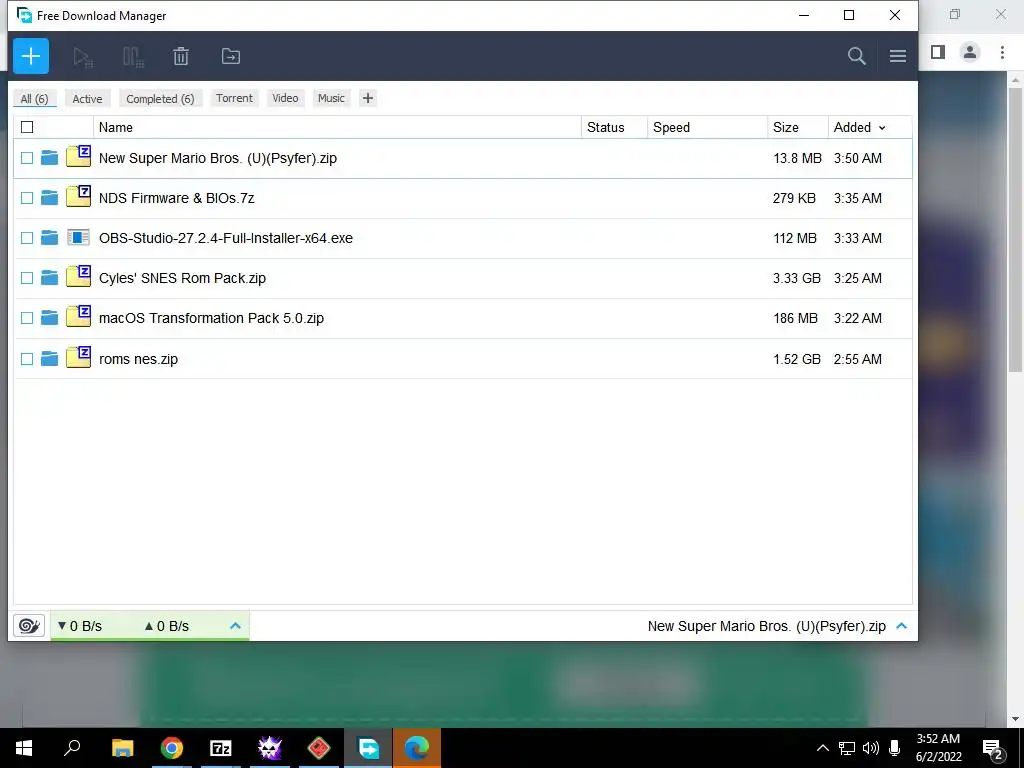Open the notification center icon
The width and height of the screenshot is (1024, 768).
tap(993, 748)
